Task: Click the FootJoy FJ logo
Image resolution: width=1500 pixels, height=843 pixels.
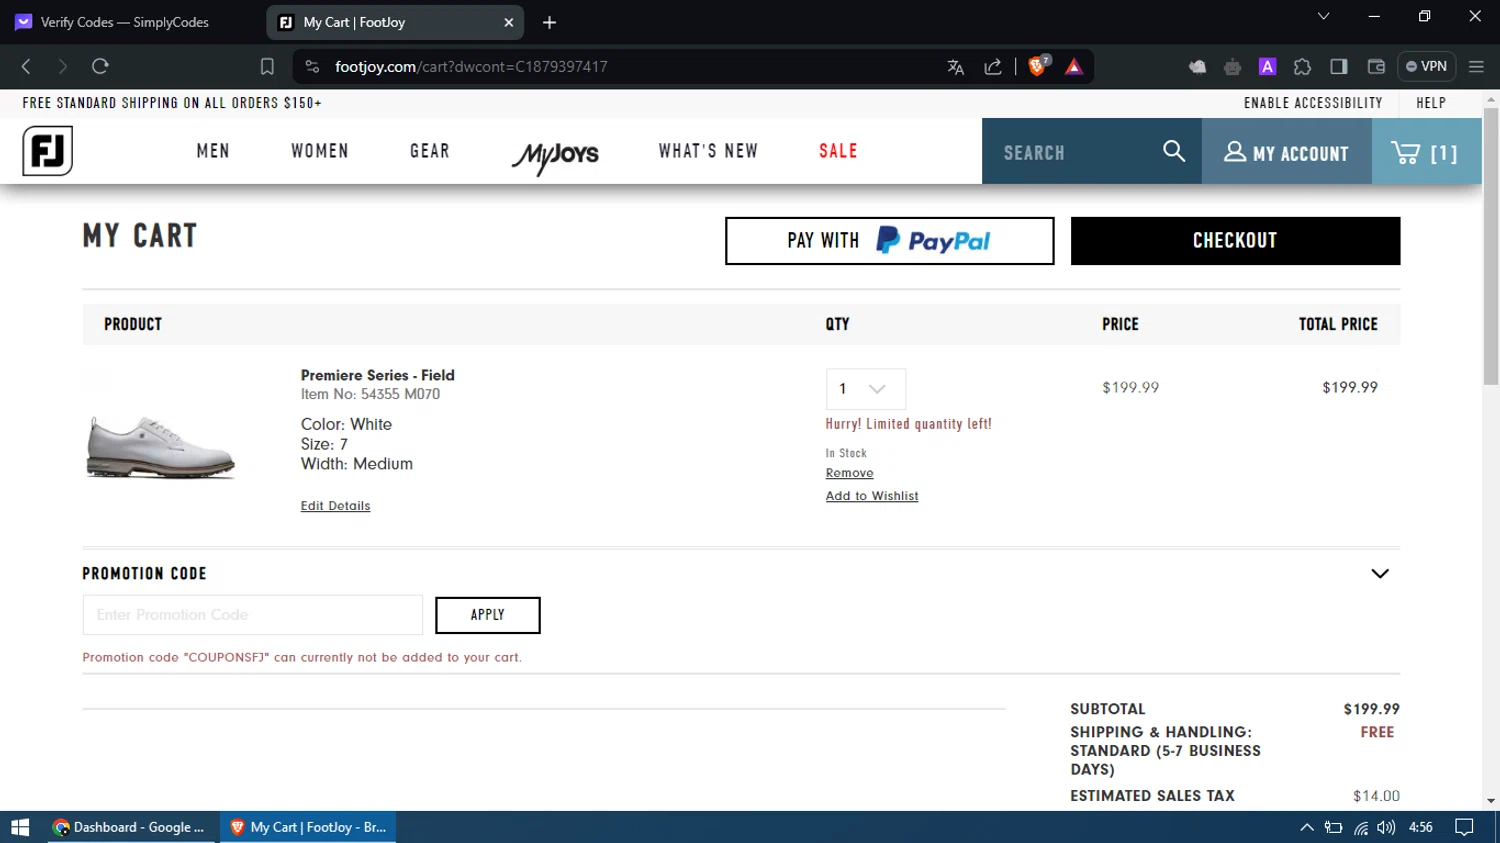Action: [47, 151]
